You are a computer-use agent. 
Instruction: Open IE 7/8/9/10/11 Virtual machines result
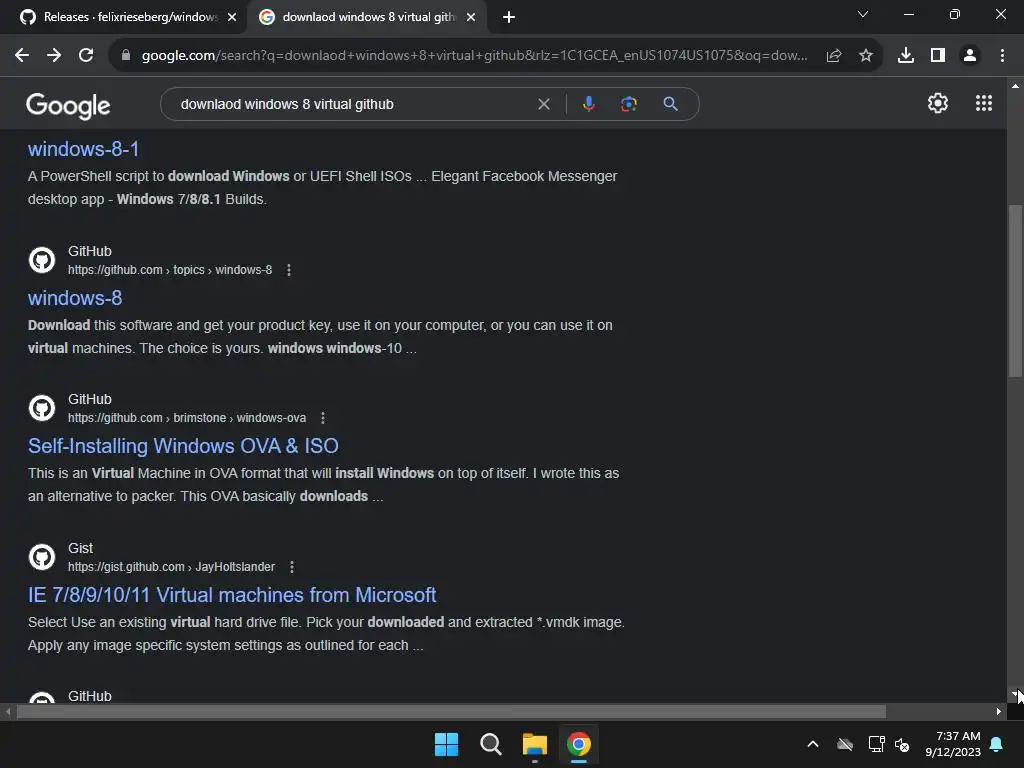pyautogui.click(x=232, y=594)
